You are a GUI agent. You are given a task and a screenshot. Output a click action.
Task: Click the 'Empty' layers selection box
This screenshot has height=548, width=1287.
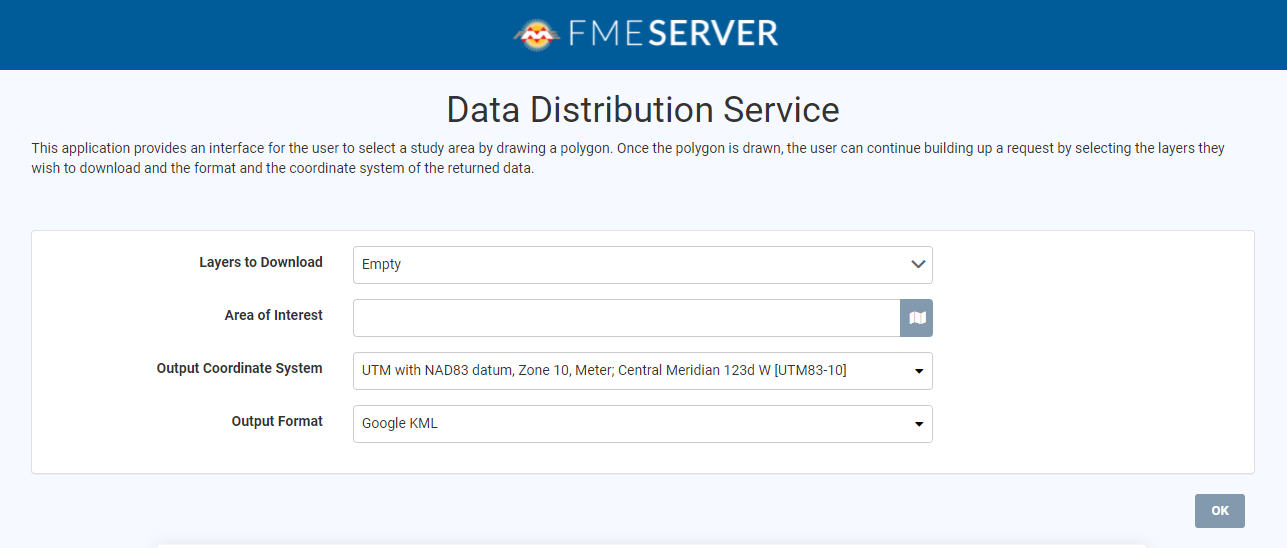tap(620, 265)
